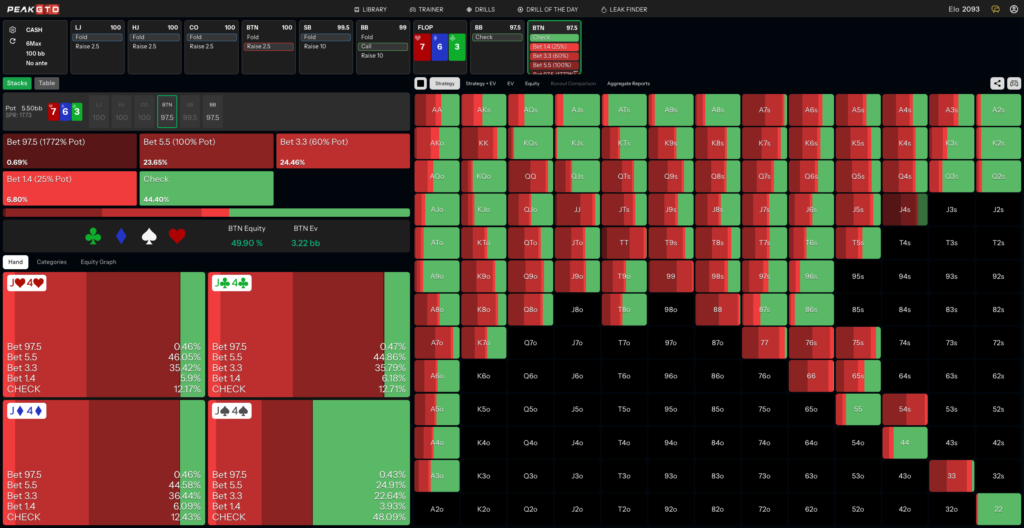Select BB Check postflop action
This screenshot has height=528, width=1024.
pos(497,37)
